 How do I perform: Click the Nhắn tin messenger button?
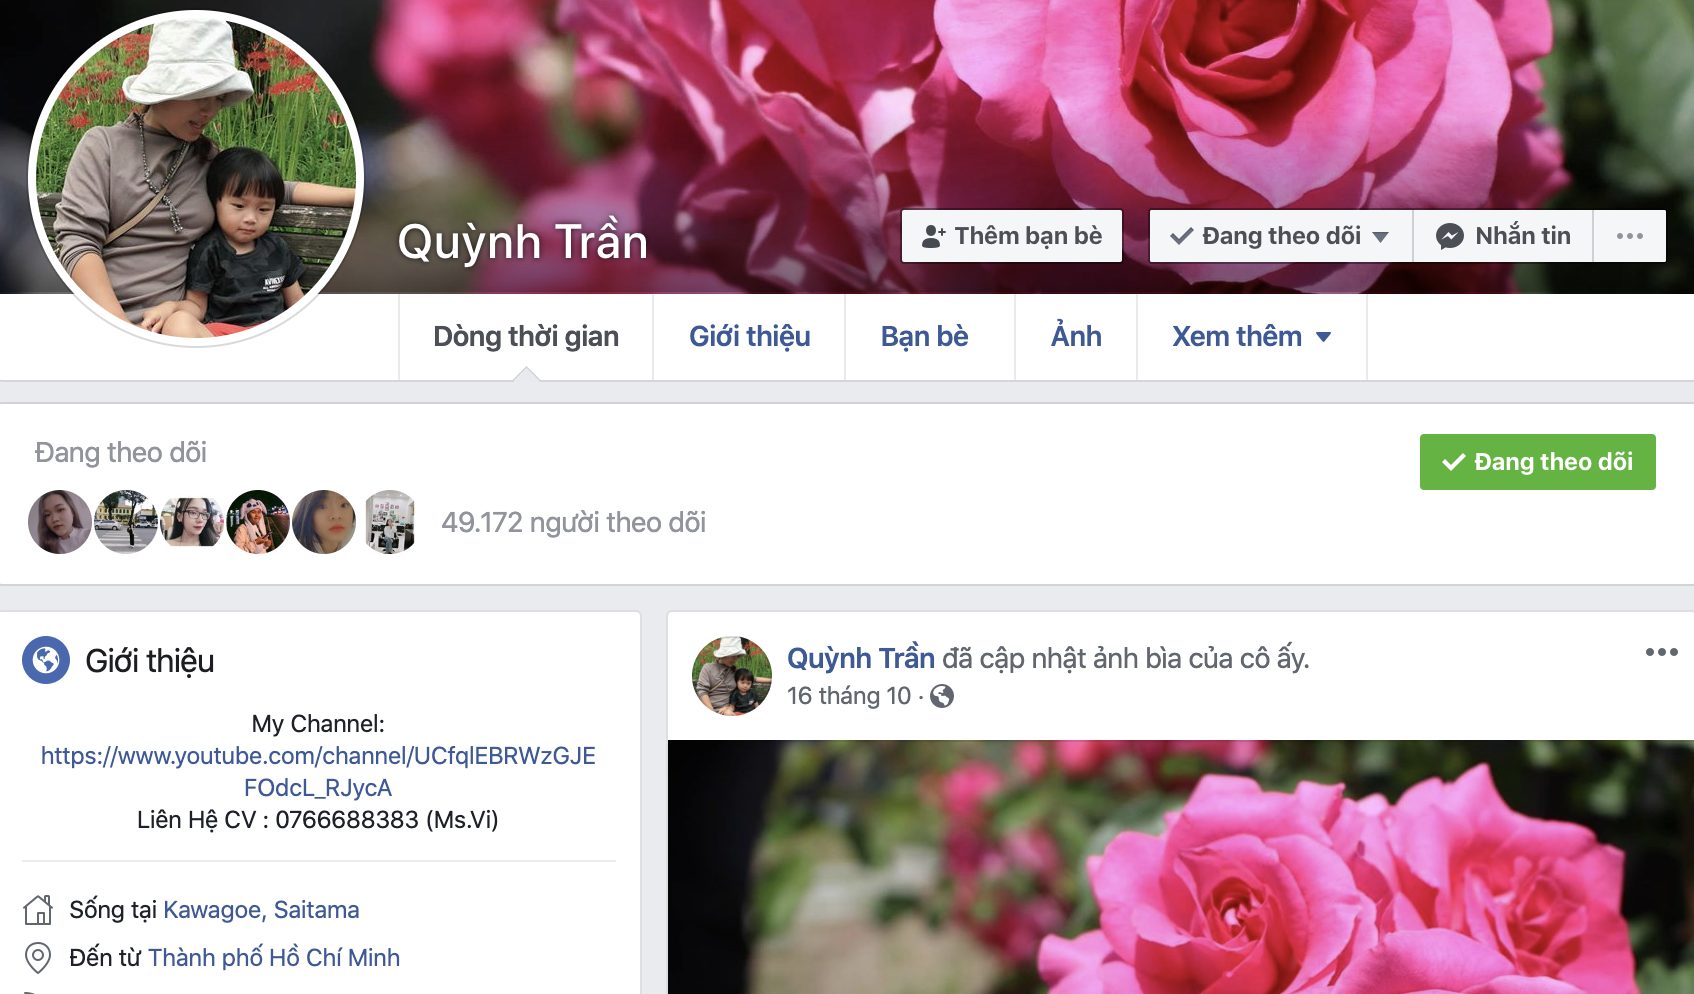[x=1503, y=236]
